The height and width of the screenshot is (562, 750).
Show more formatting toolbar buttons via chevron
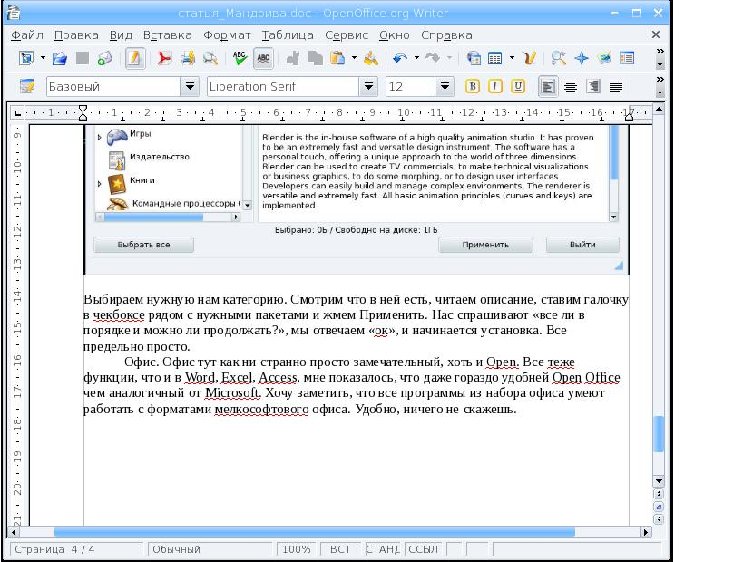pyautogui.click(x=661, y=79)
